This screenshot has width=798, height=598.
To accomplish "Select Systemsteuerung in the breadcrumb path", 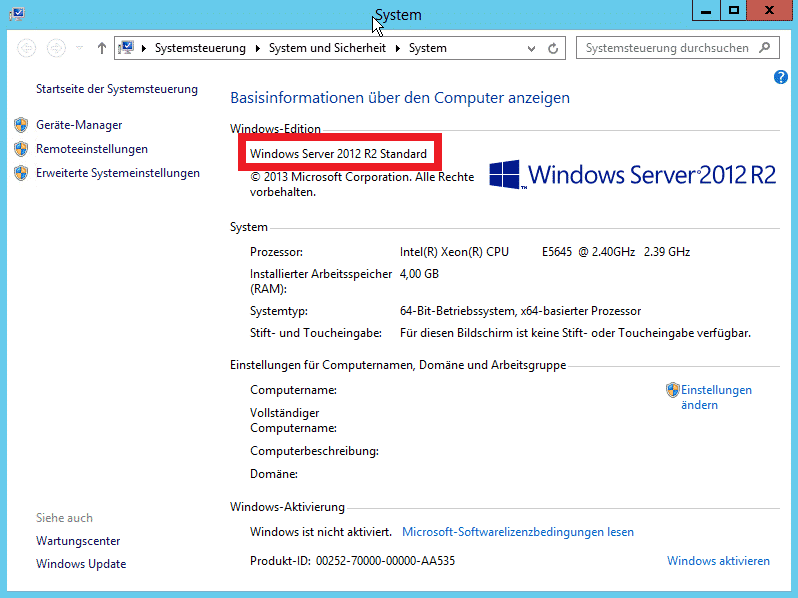I will click(x=200, y=48).
